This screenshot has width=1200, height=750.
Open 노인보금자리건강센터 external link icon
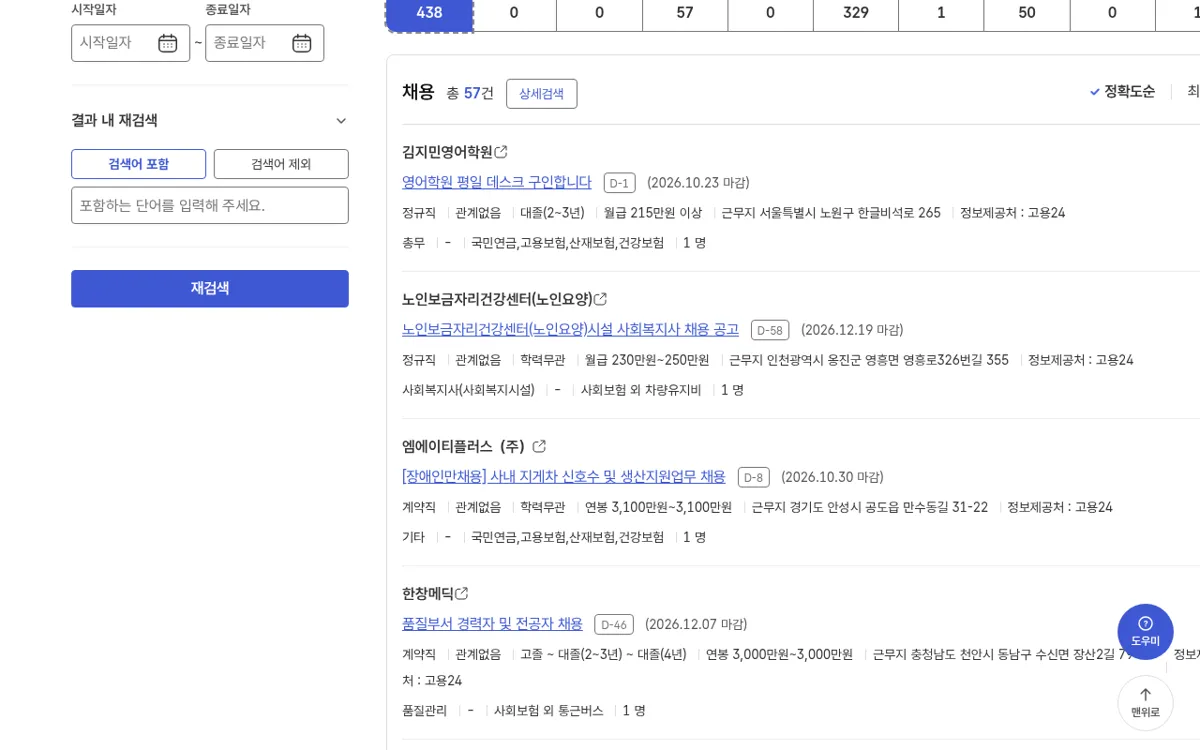coord(601,299)
